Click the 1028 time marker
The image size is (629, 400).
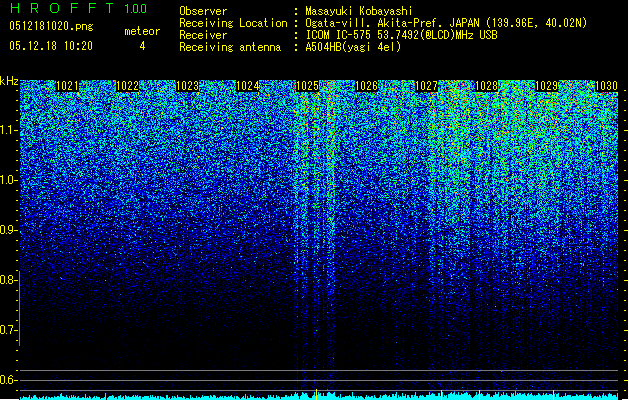point(487,86)
